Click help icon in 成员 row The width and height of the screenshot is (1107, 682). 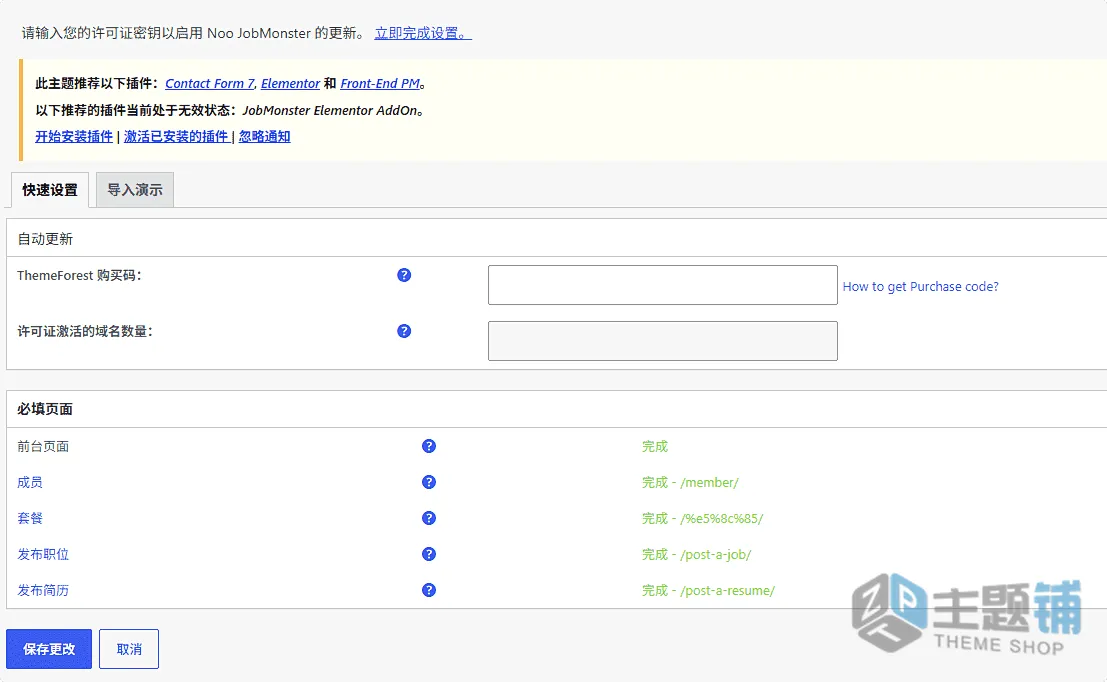click(x=429, y=482)
